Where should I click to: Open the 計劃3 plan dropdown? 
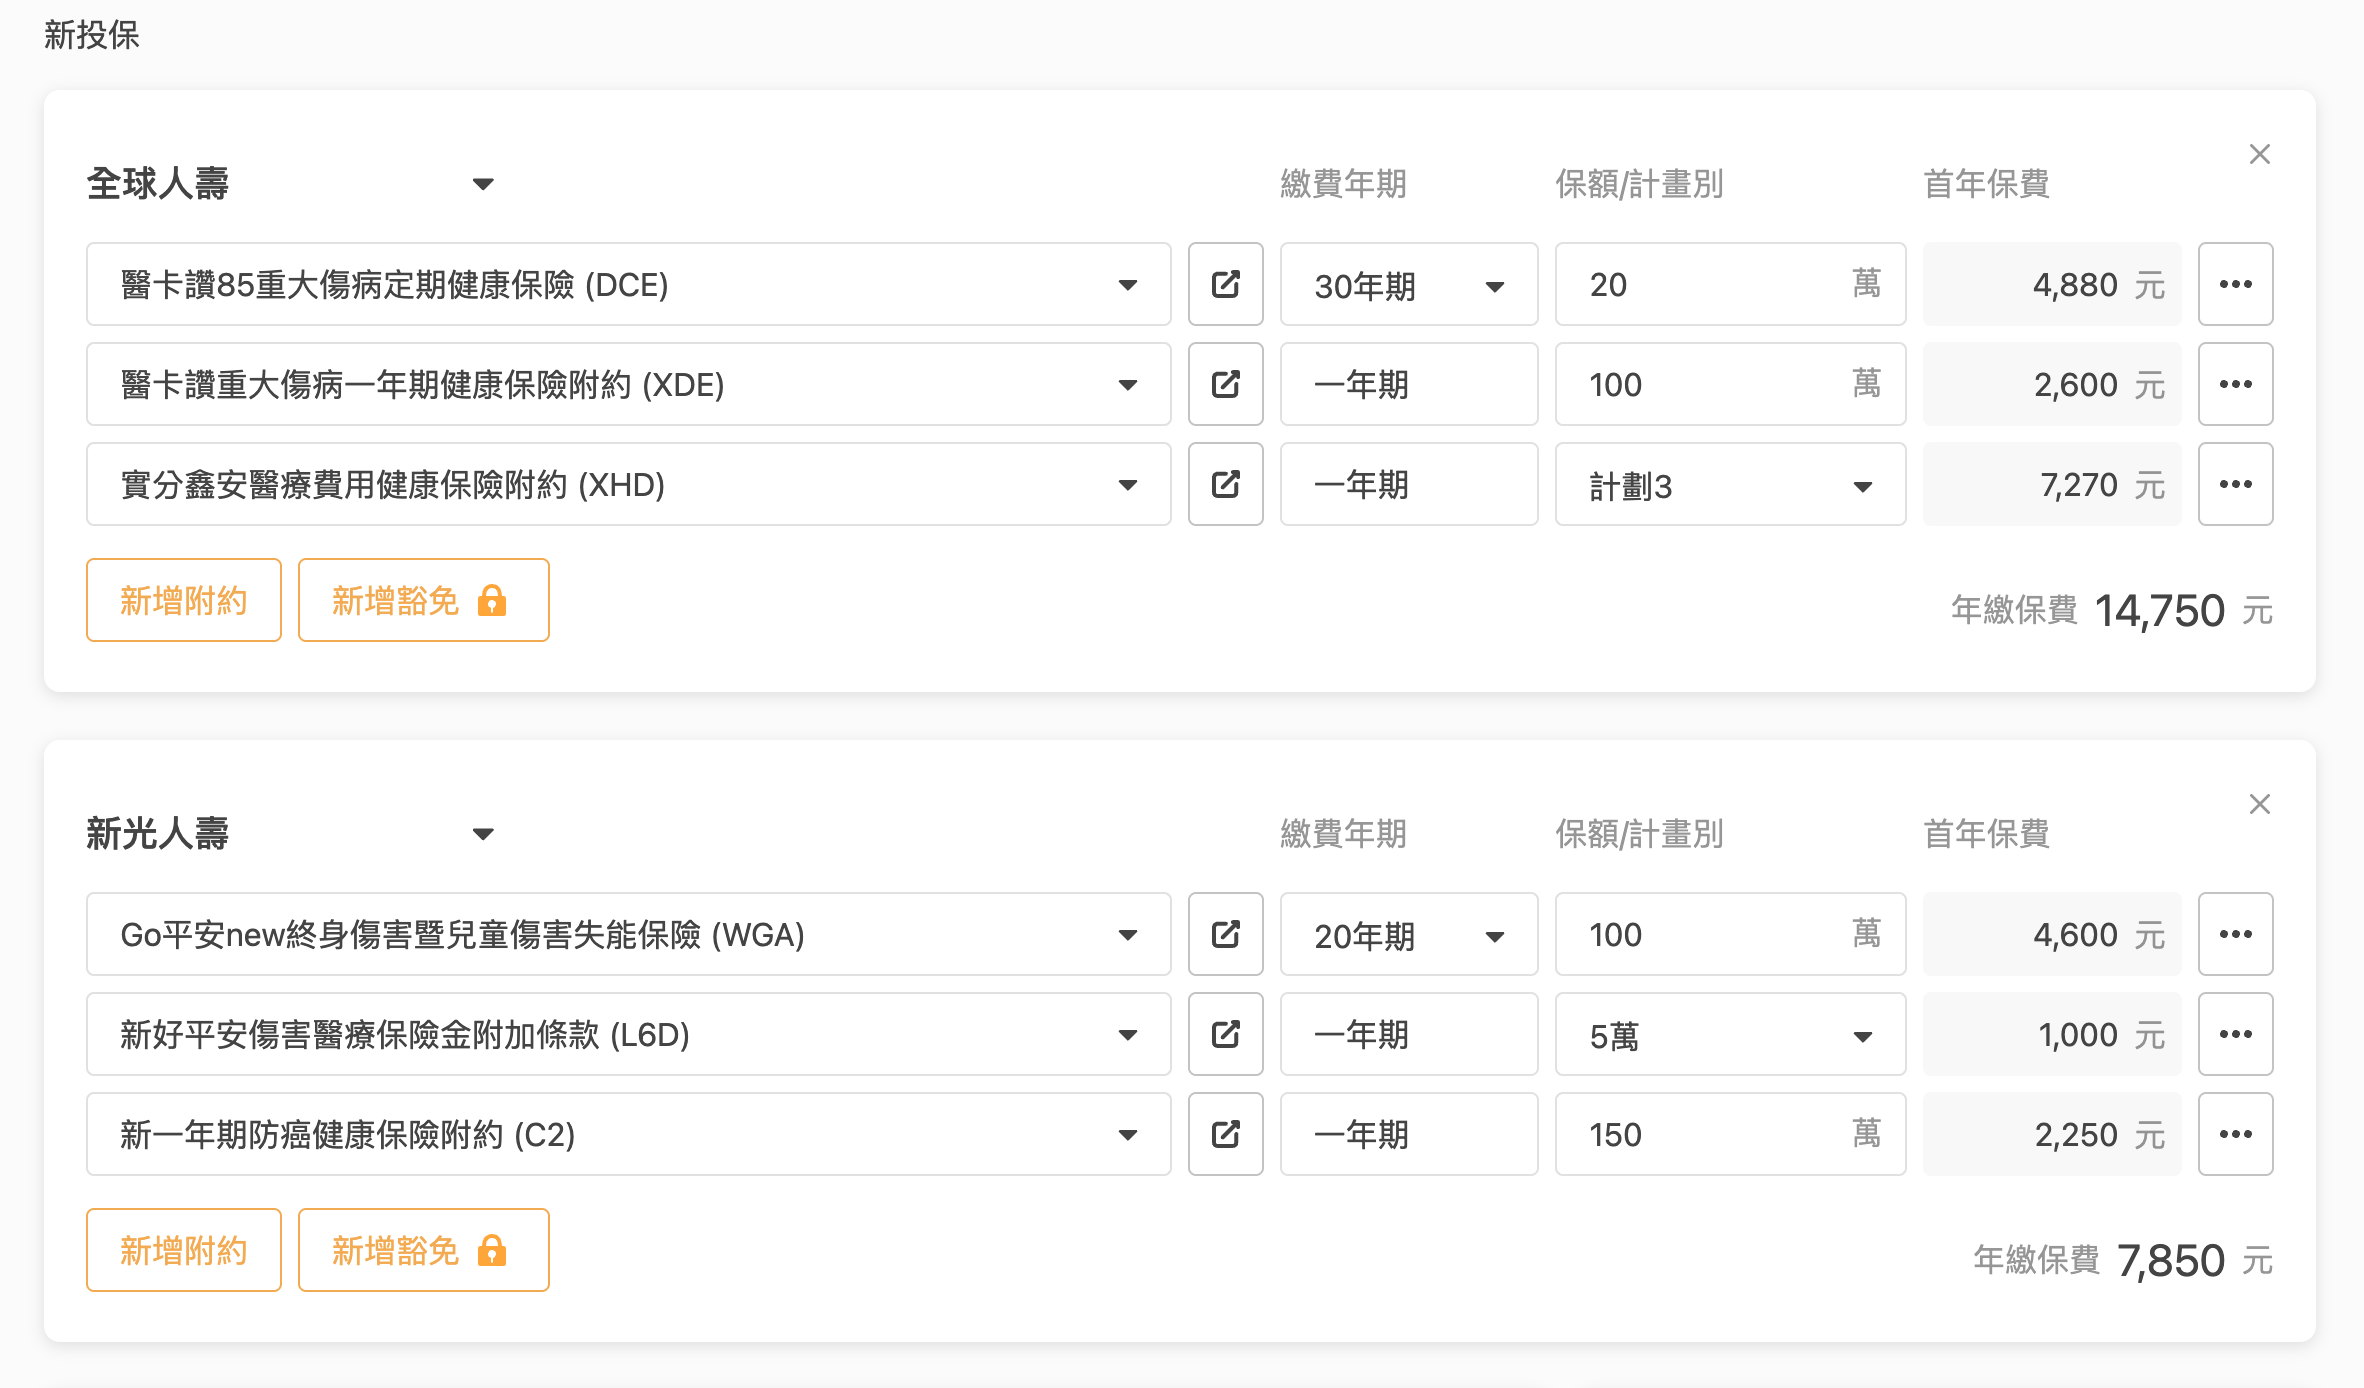point(1730,485)
